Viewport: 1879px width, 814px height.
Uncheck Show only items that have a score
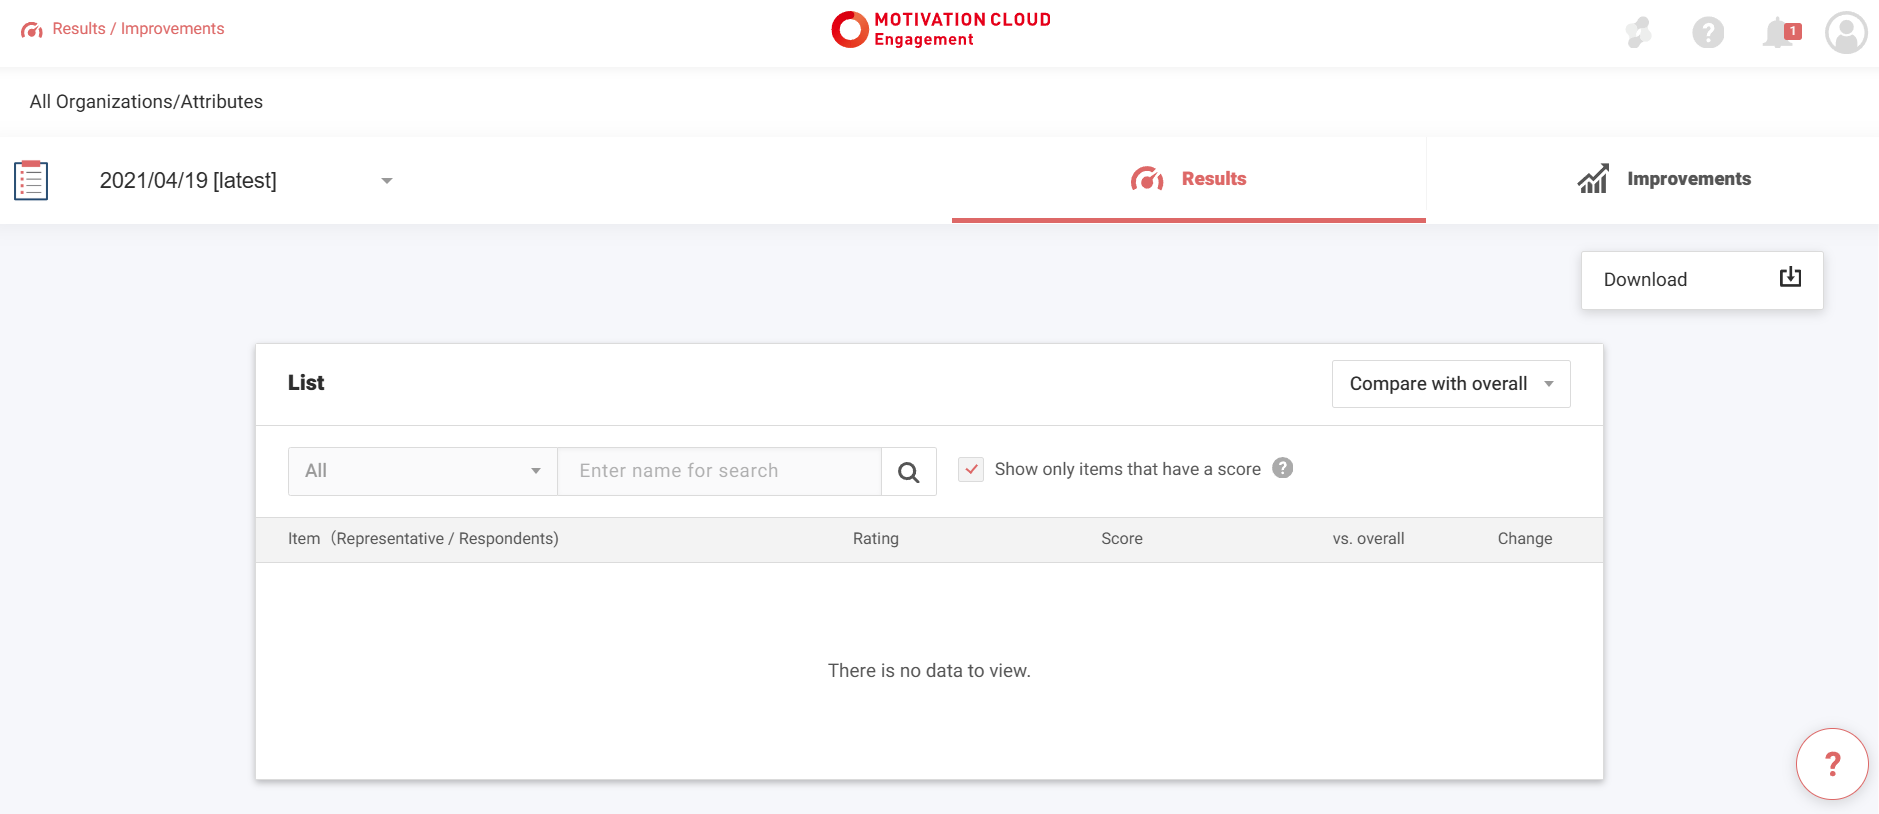971,469
